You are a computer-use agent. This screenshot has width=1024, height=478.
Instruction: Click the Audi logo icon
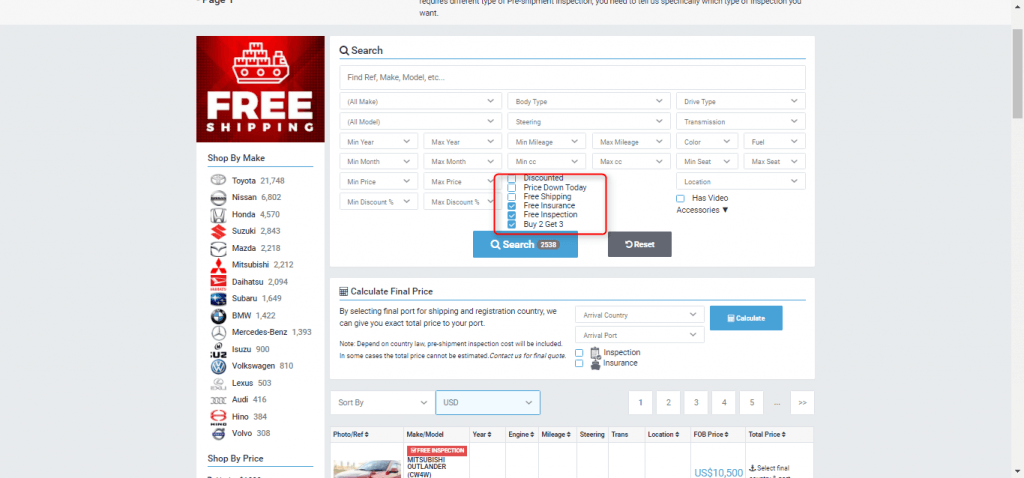[217, 400]
